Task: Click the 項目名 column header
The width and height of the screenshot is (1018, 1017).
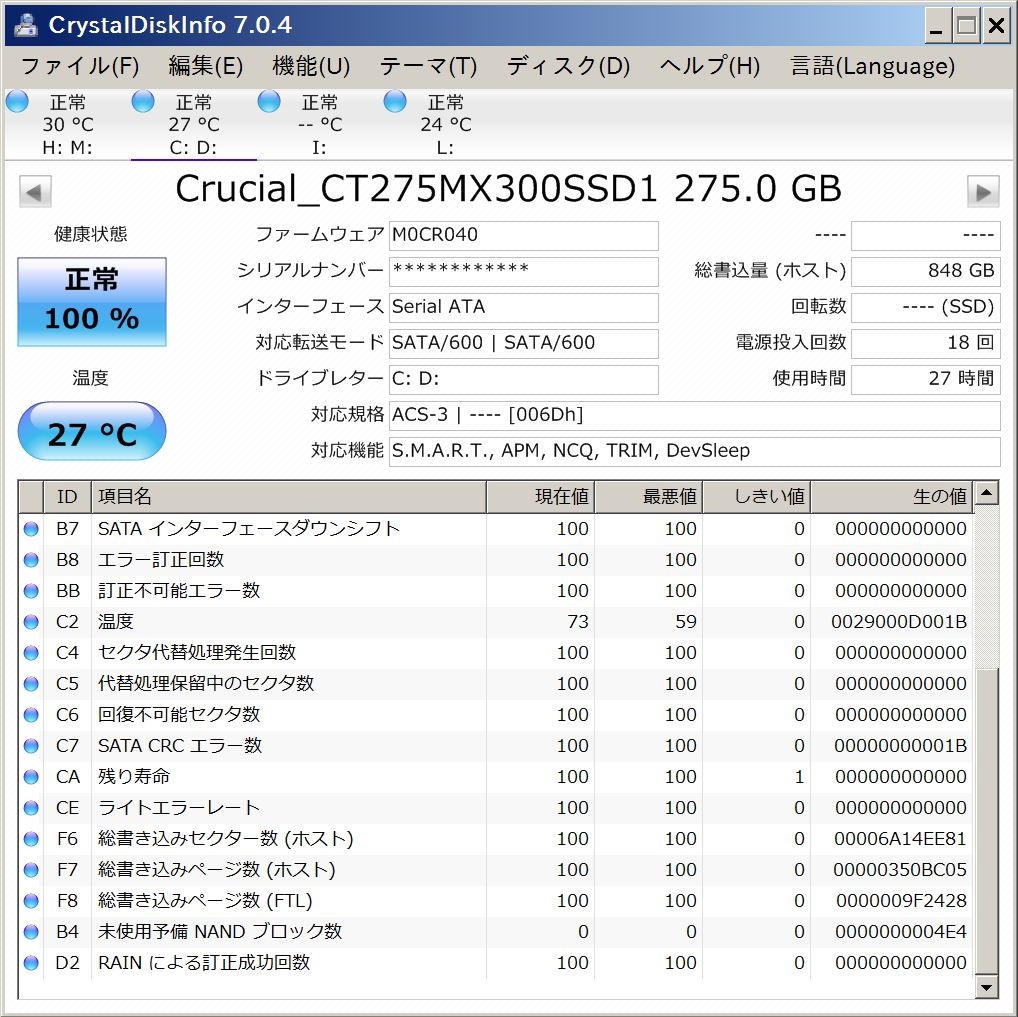Action: 289,497
